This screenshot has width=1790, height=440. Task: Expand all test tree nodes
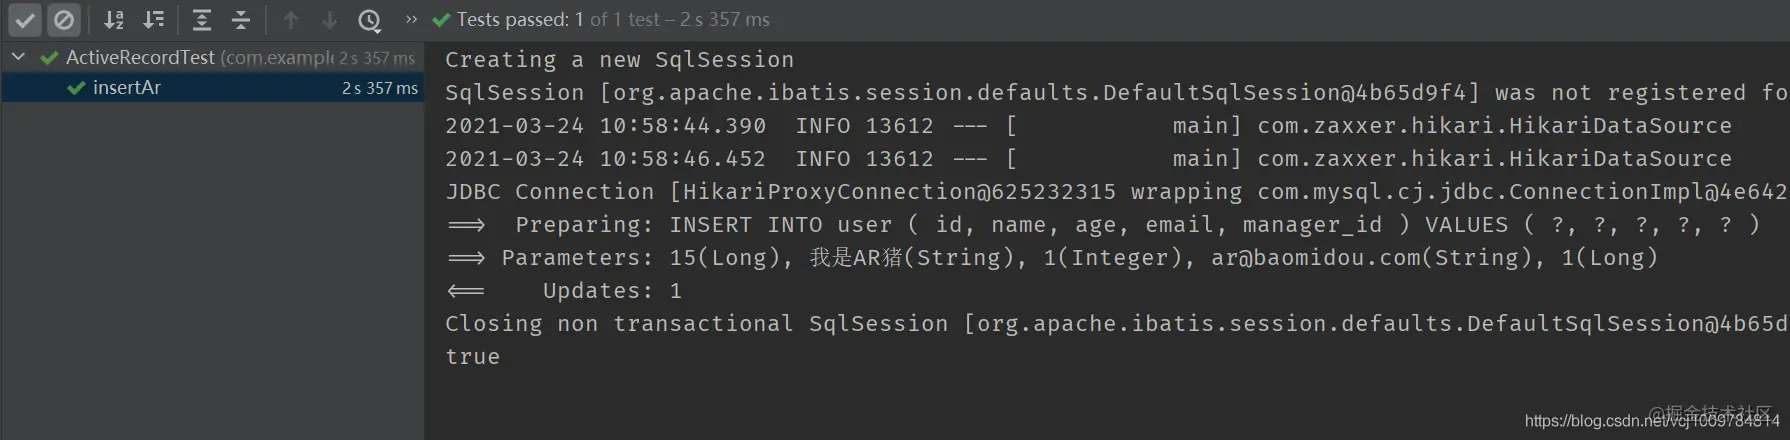pos(202,20)
